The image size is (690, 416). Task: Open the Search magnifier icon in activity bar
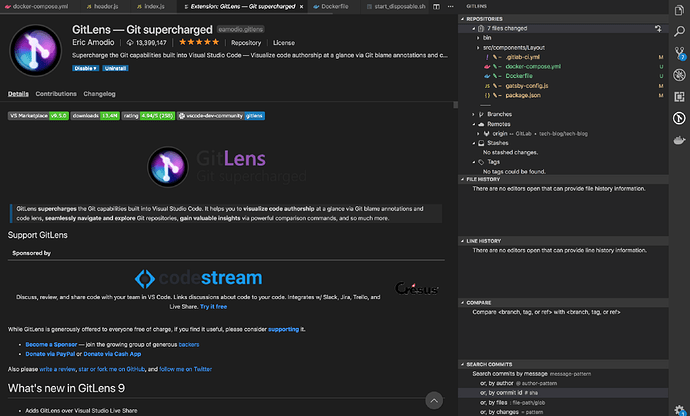click(679, 31)
